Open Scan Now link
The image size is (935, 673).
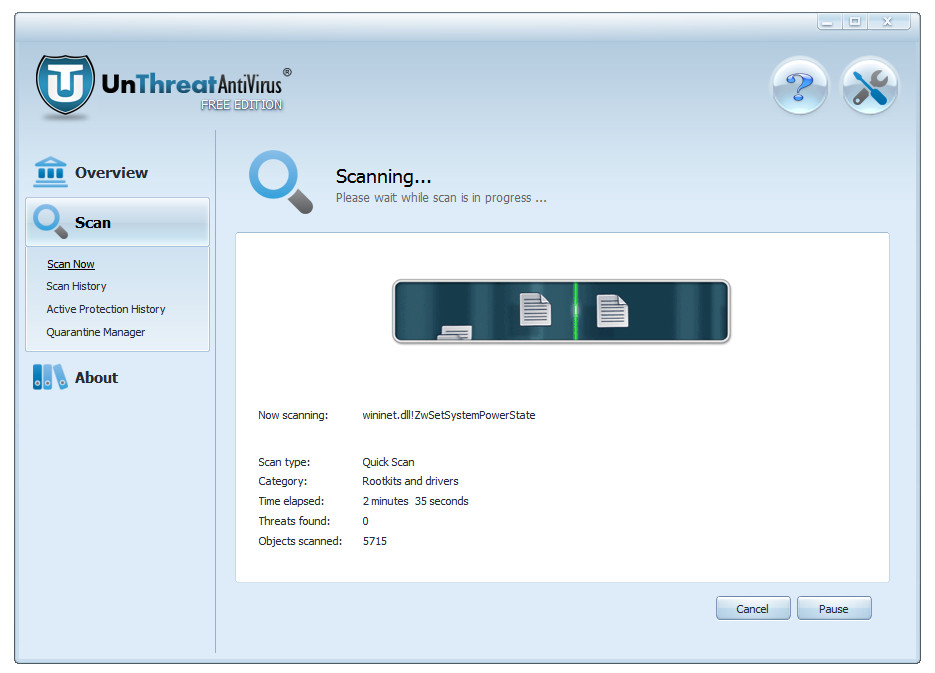[70, 264]
